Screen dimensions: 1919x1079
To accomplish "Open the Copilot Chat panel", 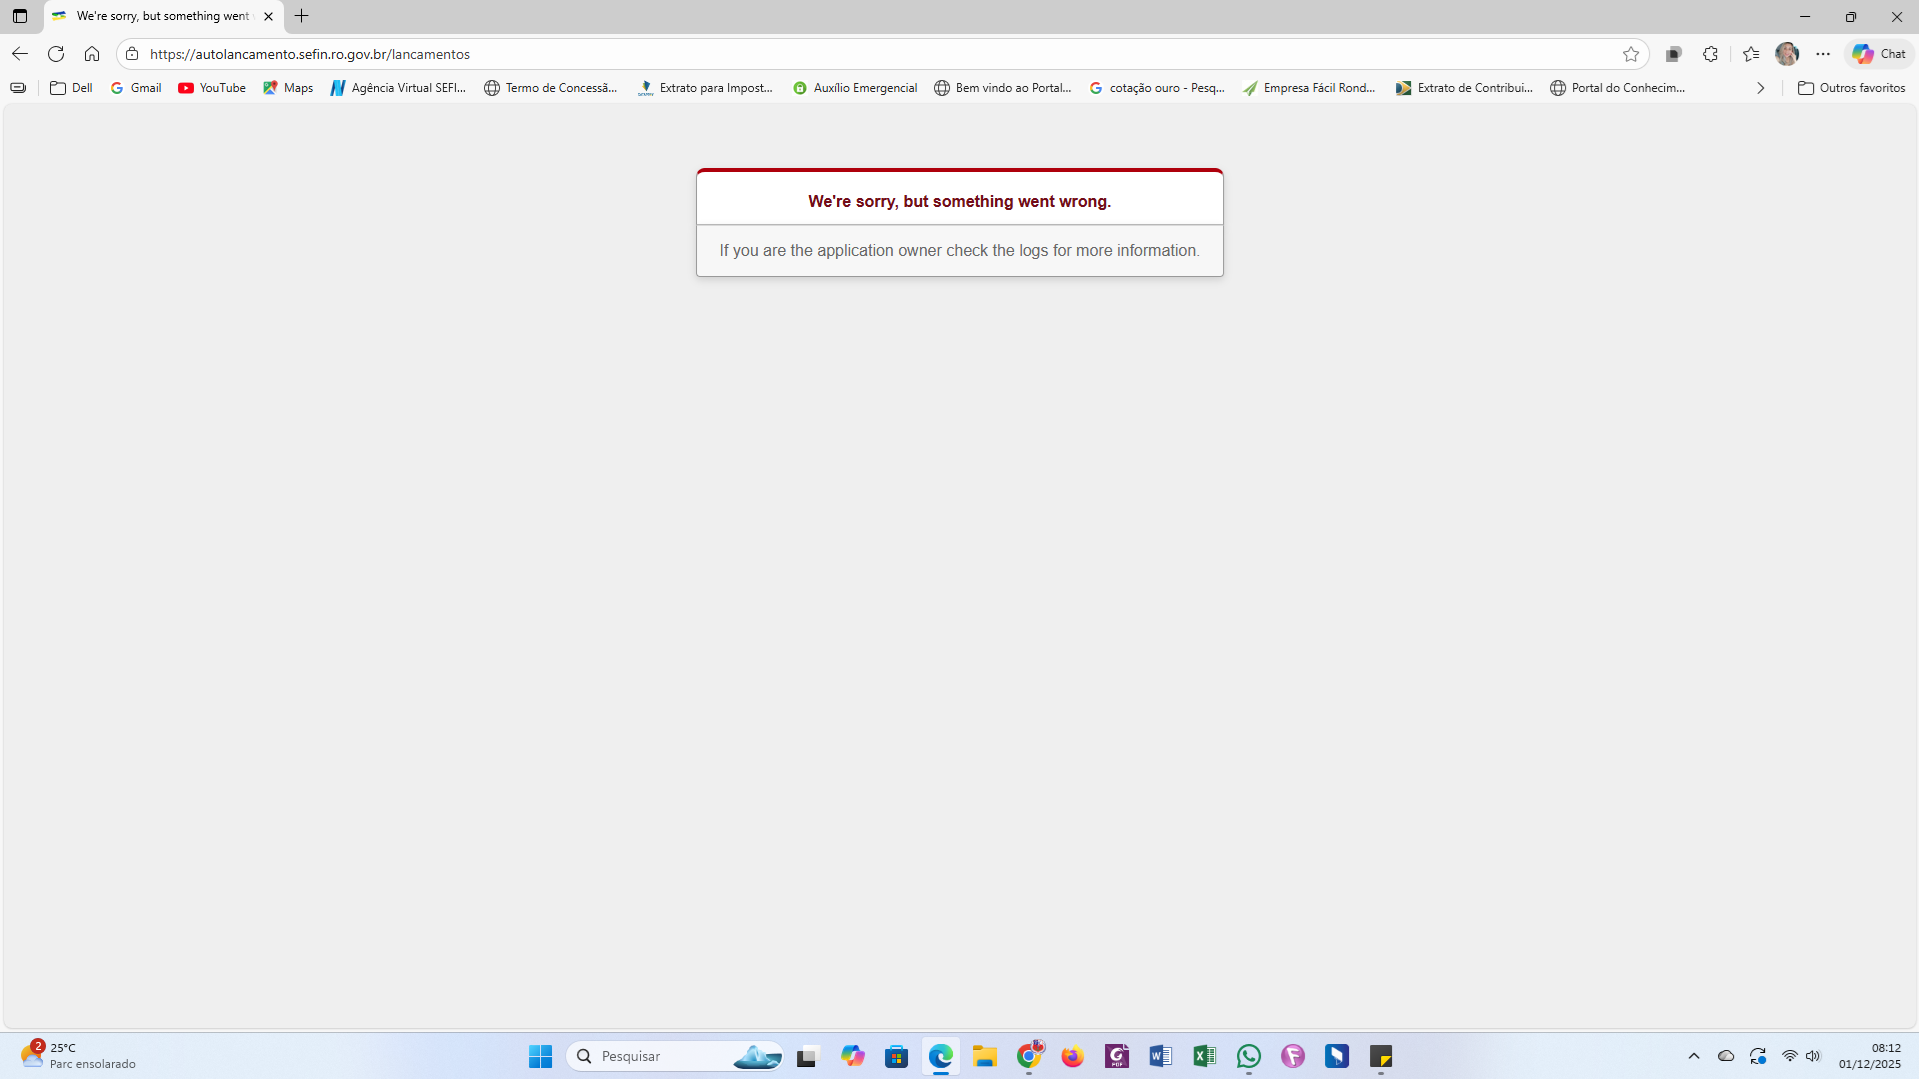I will tap(1879, 54).
